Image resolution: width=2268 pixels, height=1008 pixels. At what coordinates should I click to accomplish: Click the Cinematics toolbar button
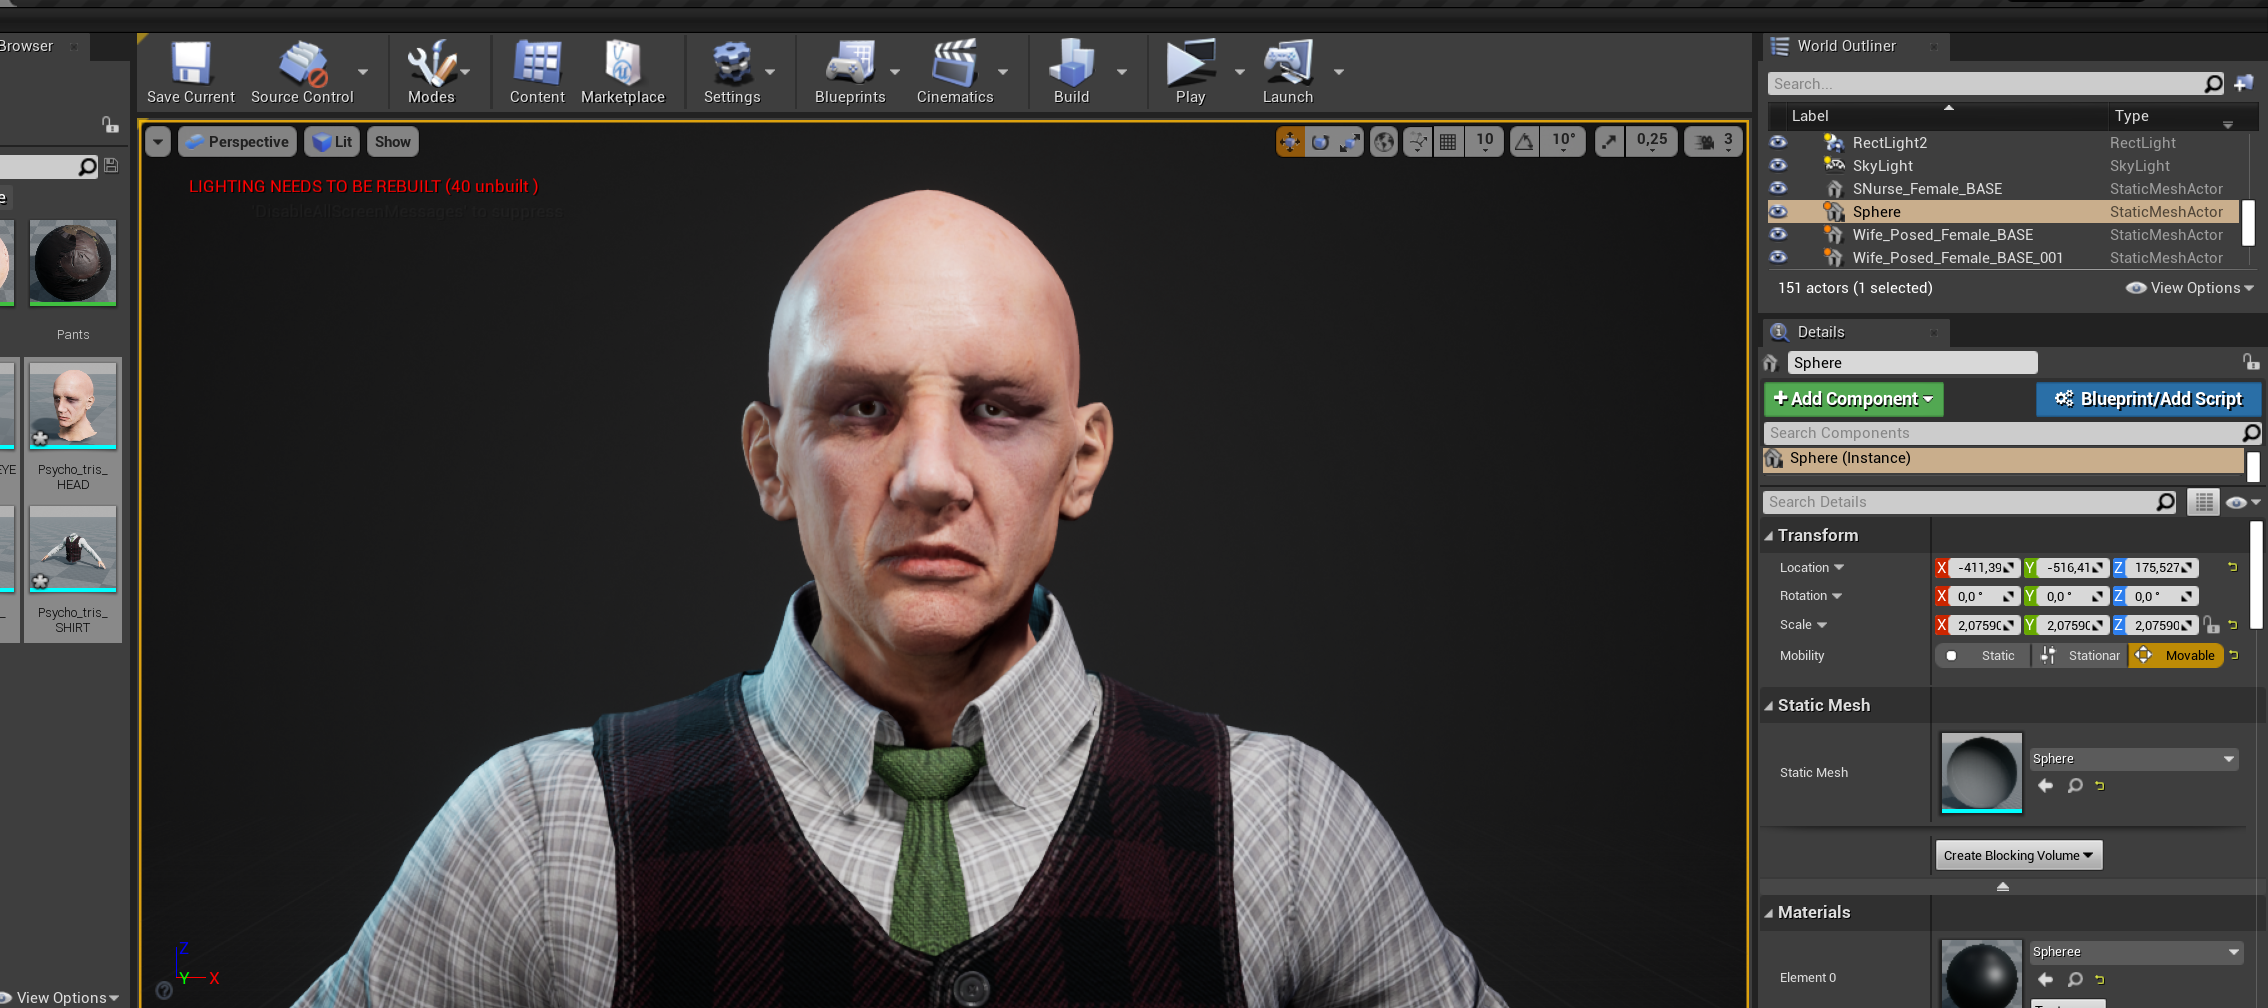tap(955, 72)
